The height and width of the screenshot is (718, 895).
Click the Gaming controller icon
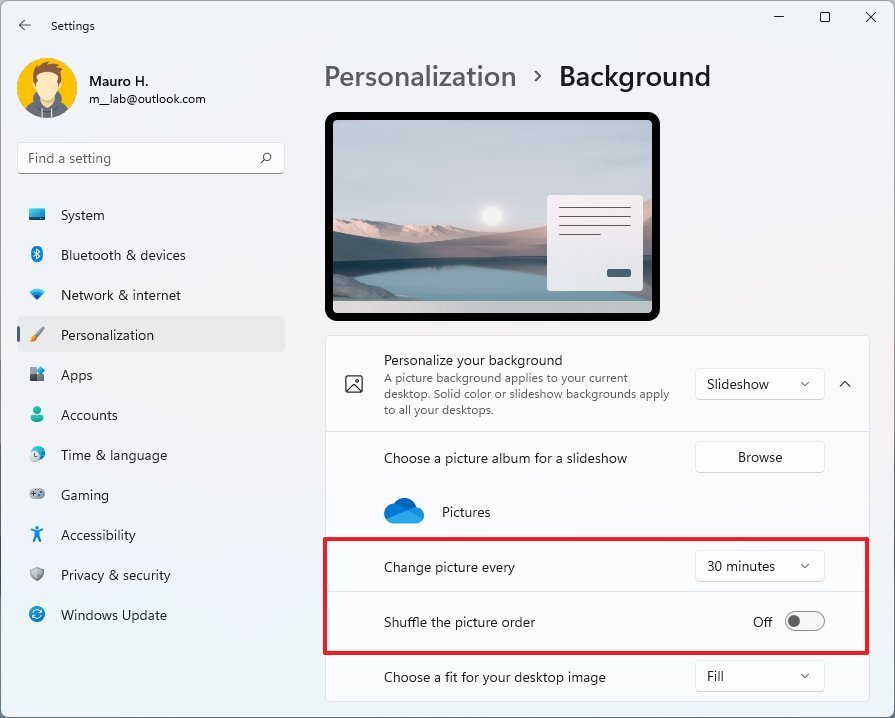pyautogui.click(x=37, y=494)
